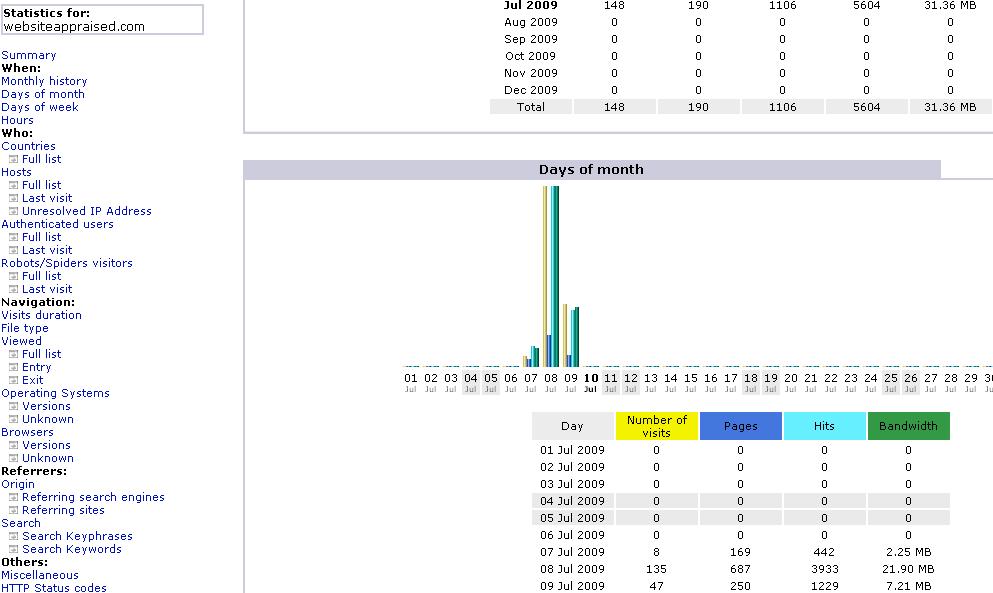
Task: Click icon beside Search Keywords
Action: click(13, 549)
